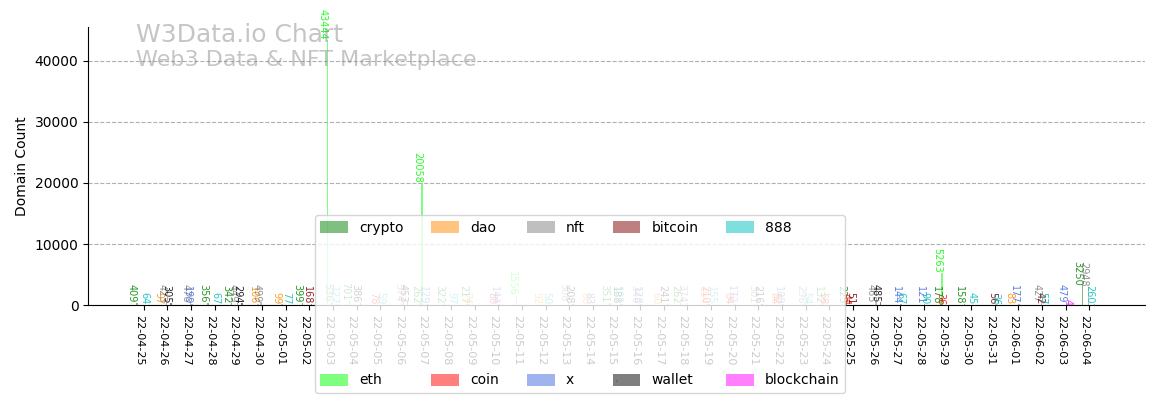
Task: Click the 40000 y-axis tick label
Action: 56,61
